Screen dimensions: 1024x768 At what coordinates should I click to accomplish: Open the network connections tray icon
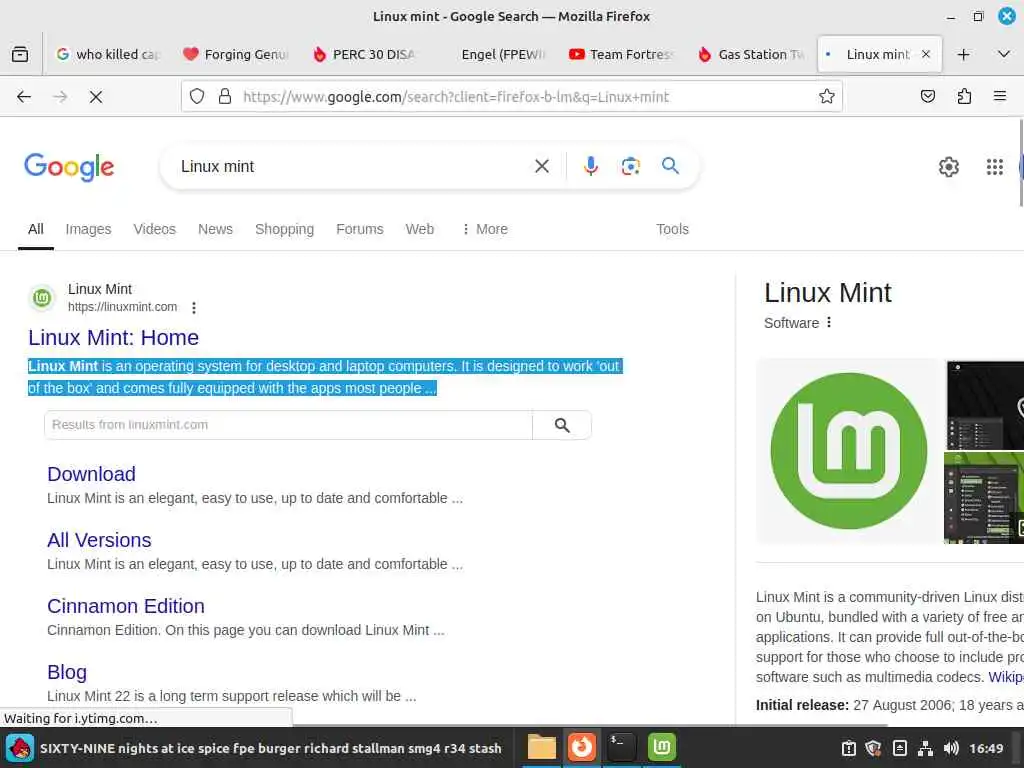[x=925, y=748]
